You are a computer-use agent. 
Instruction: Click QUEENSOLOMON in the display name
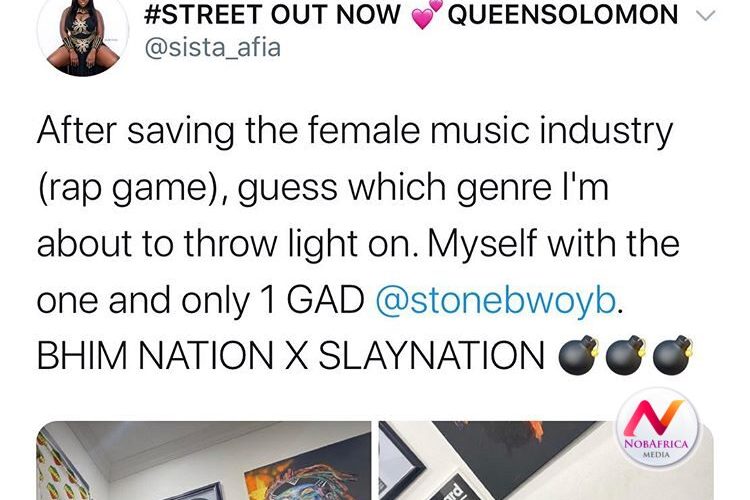point(562,14)
